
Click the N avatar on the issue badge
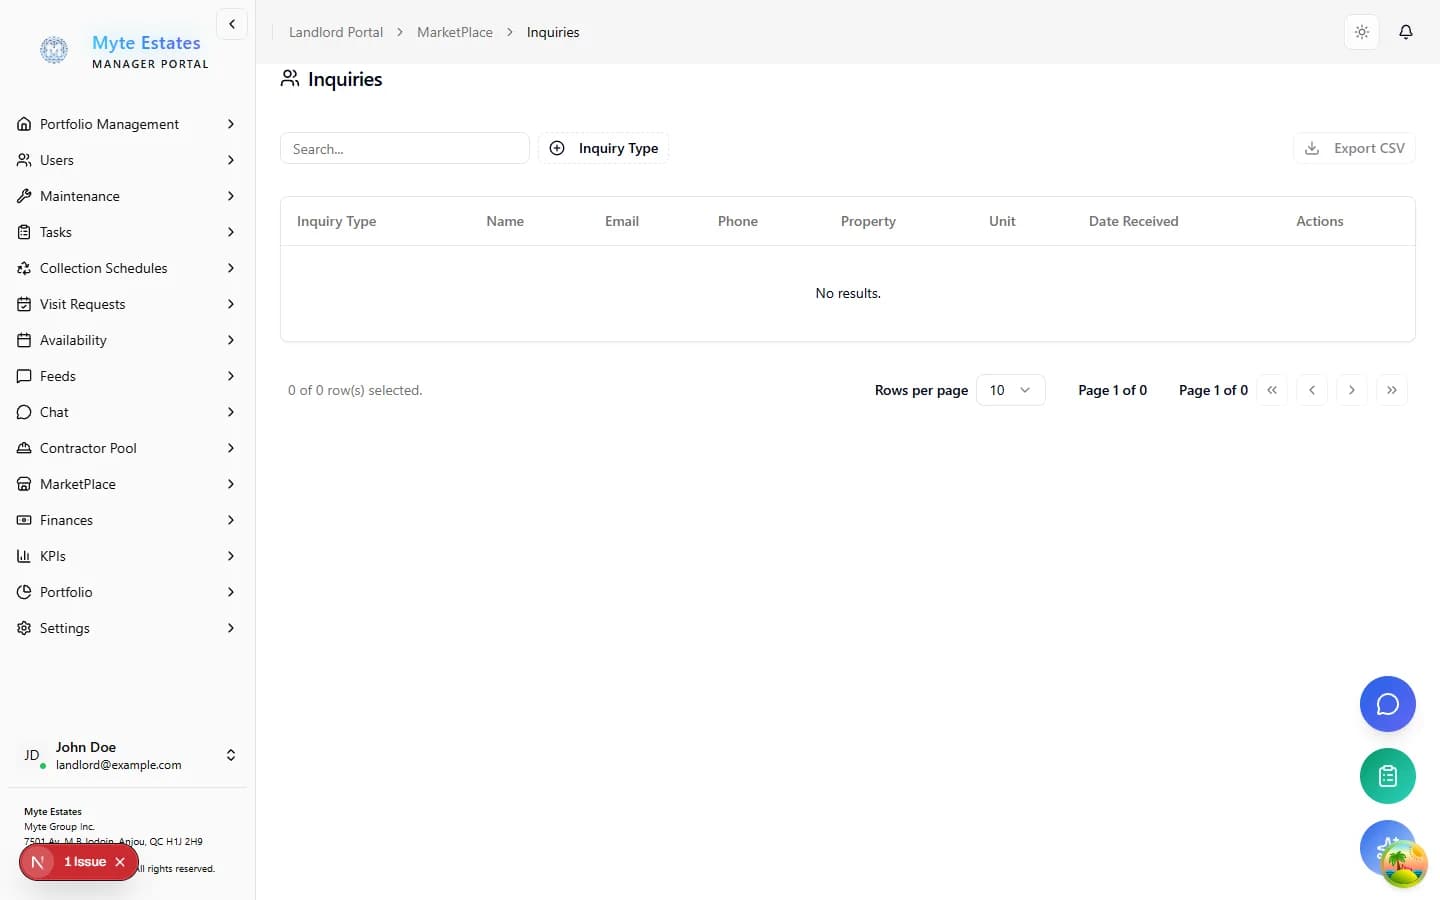(x=38, y=862)
